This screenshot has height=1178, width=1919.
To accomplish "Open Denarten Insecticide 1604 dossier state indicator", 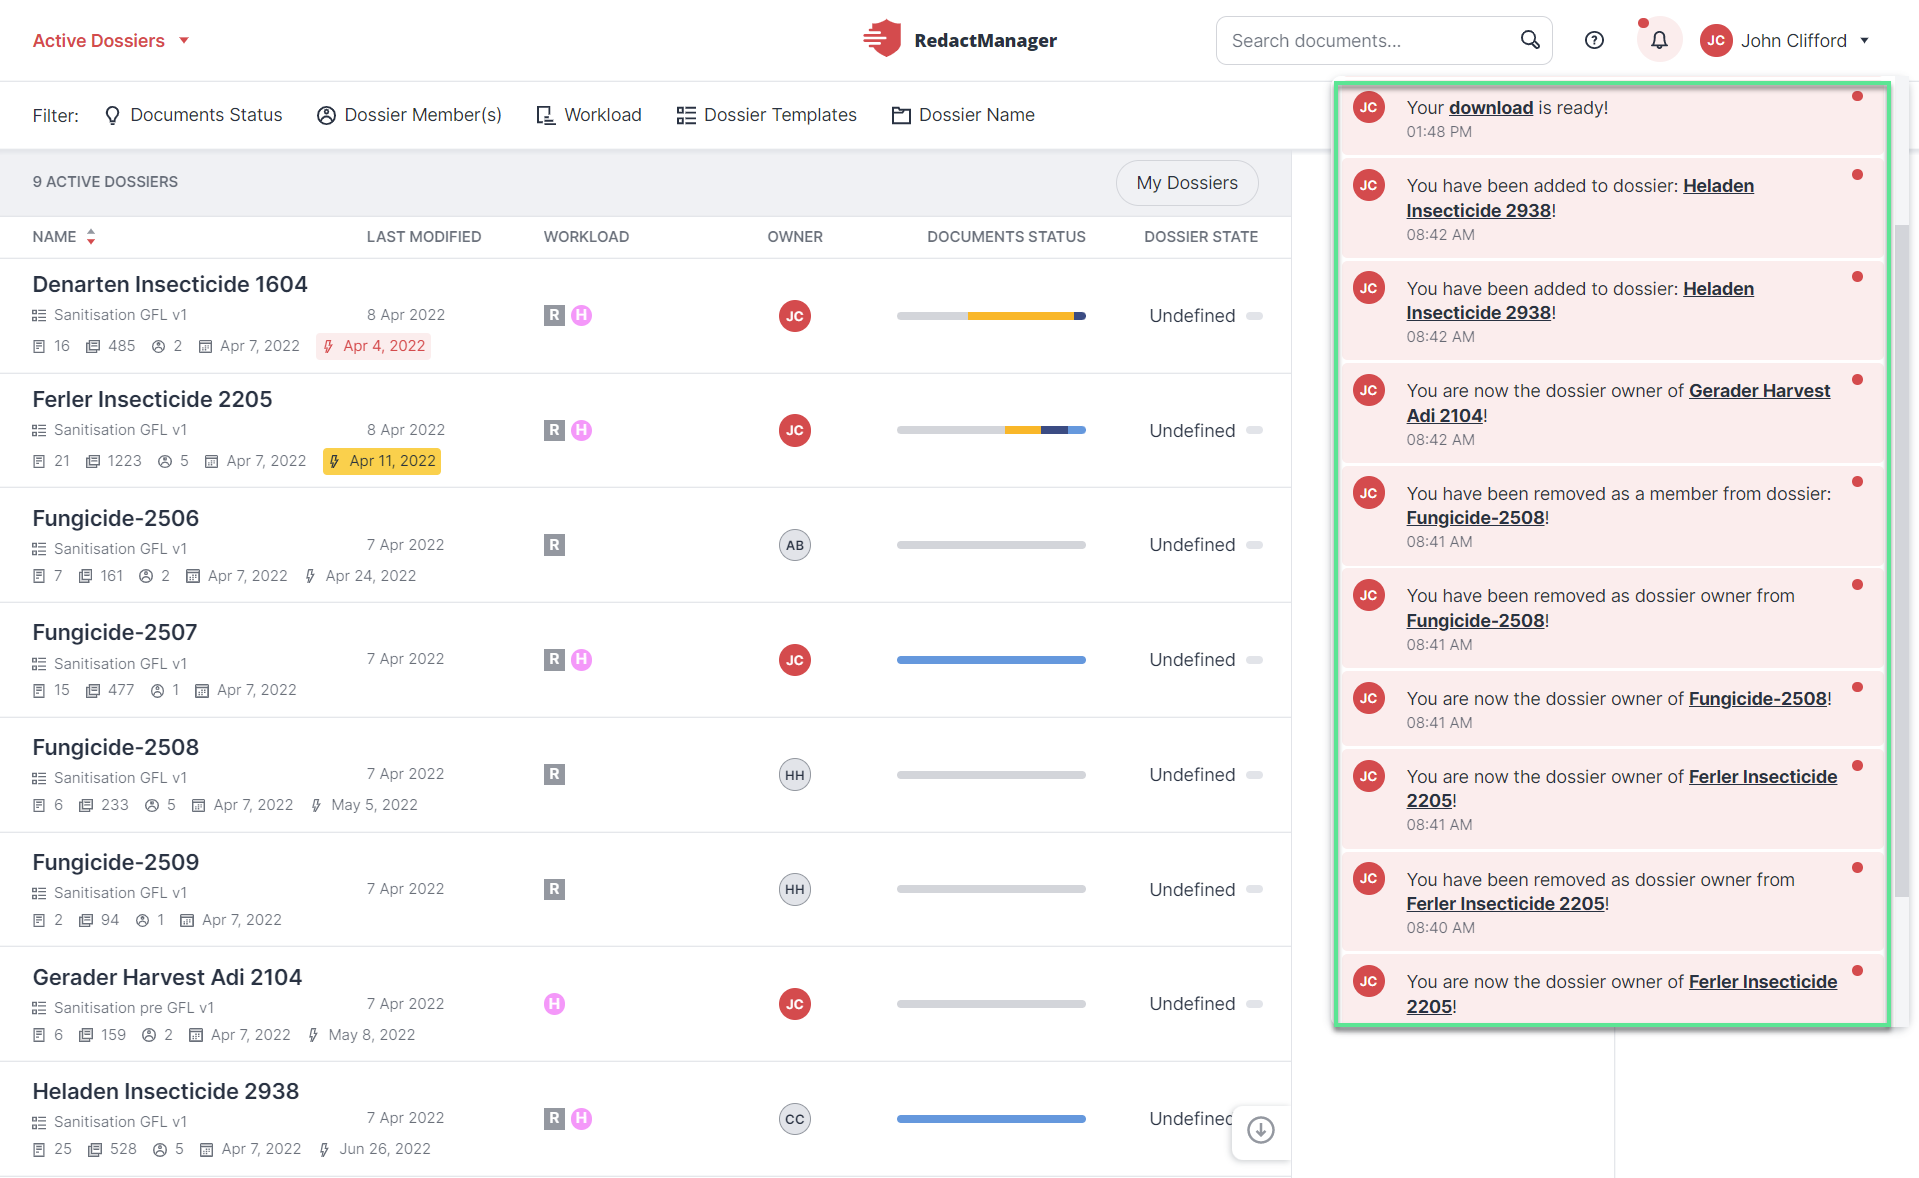I will pyautogui.click(x=1255, y=316).
